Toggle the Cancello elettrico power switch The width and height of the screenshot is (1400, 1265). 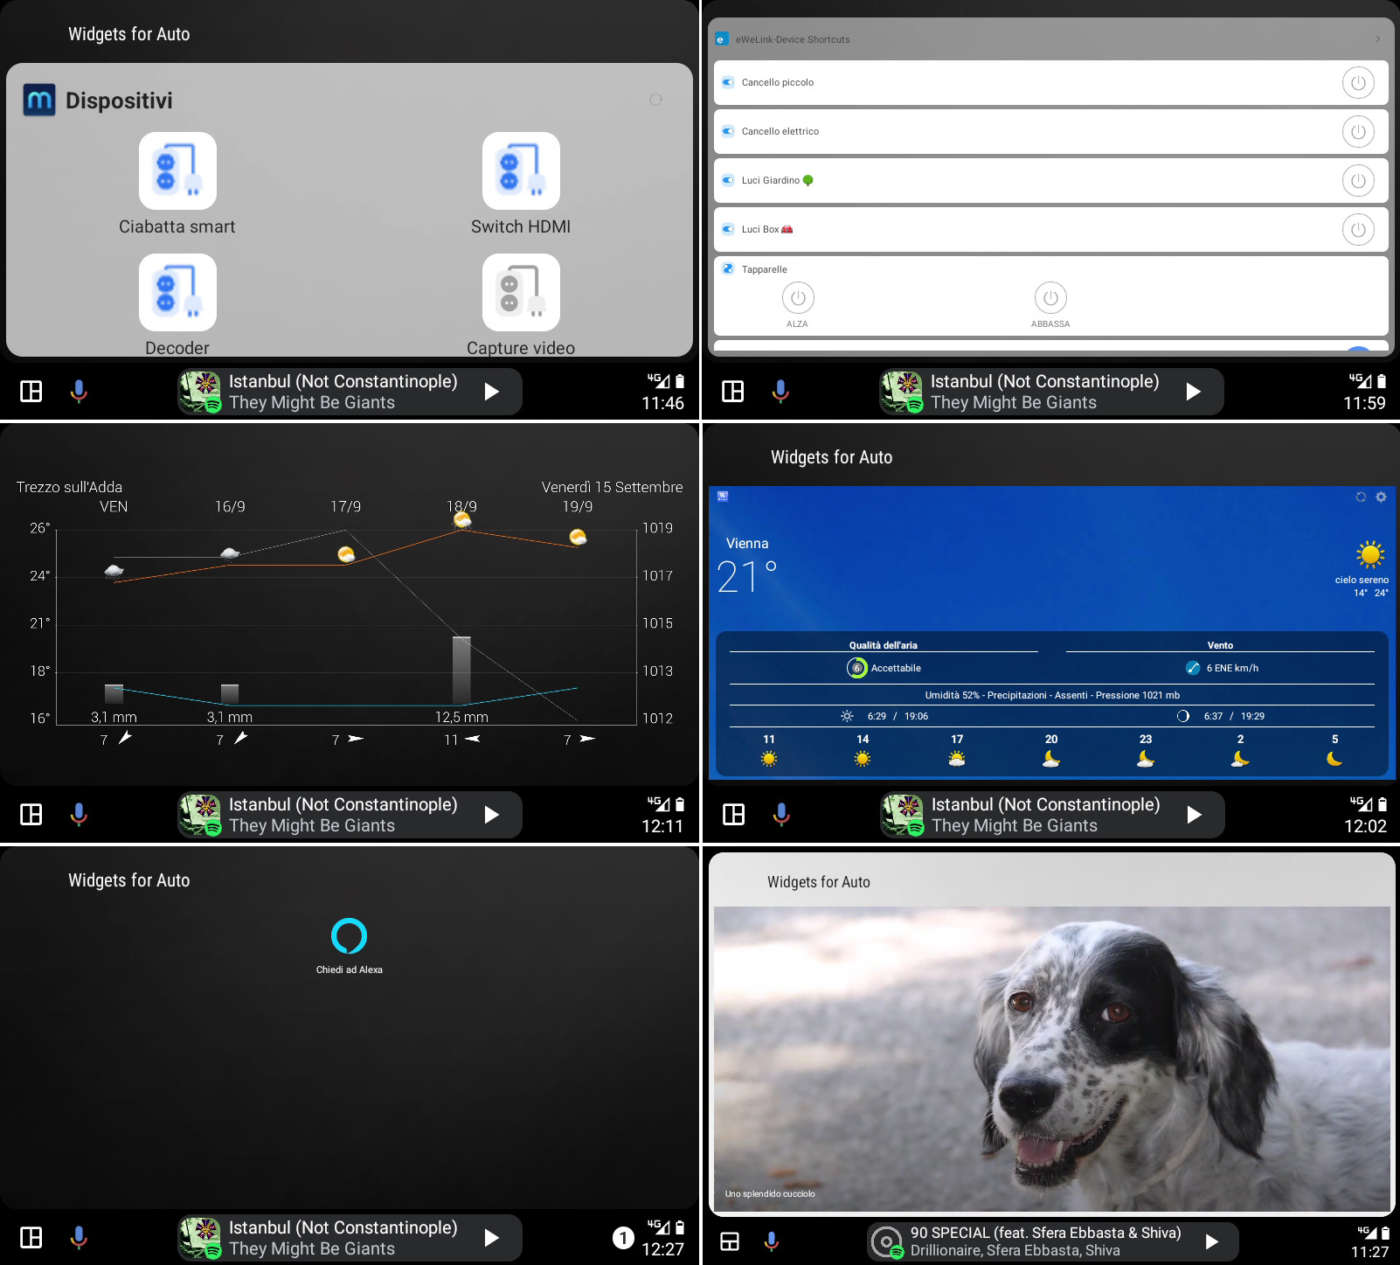point(1357,132)
